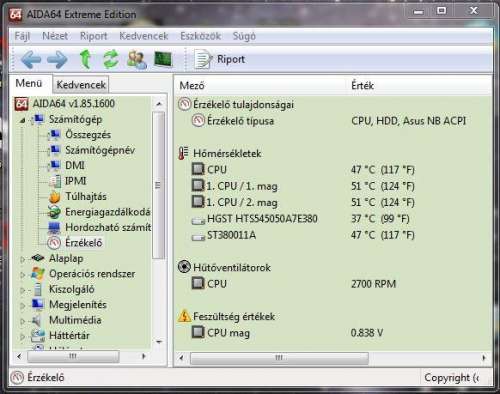
Task: Click the Hűtőventilátorok fan icon
Action: [x=184, y=267]
